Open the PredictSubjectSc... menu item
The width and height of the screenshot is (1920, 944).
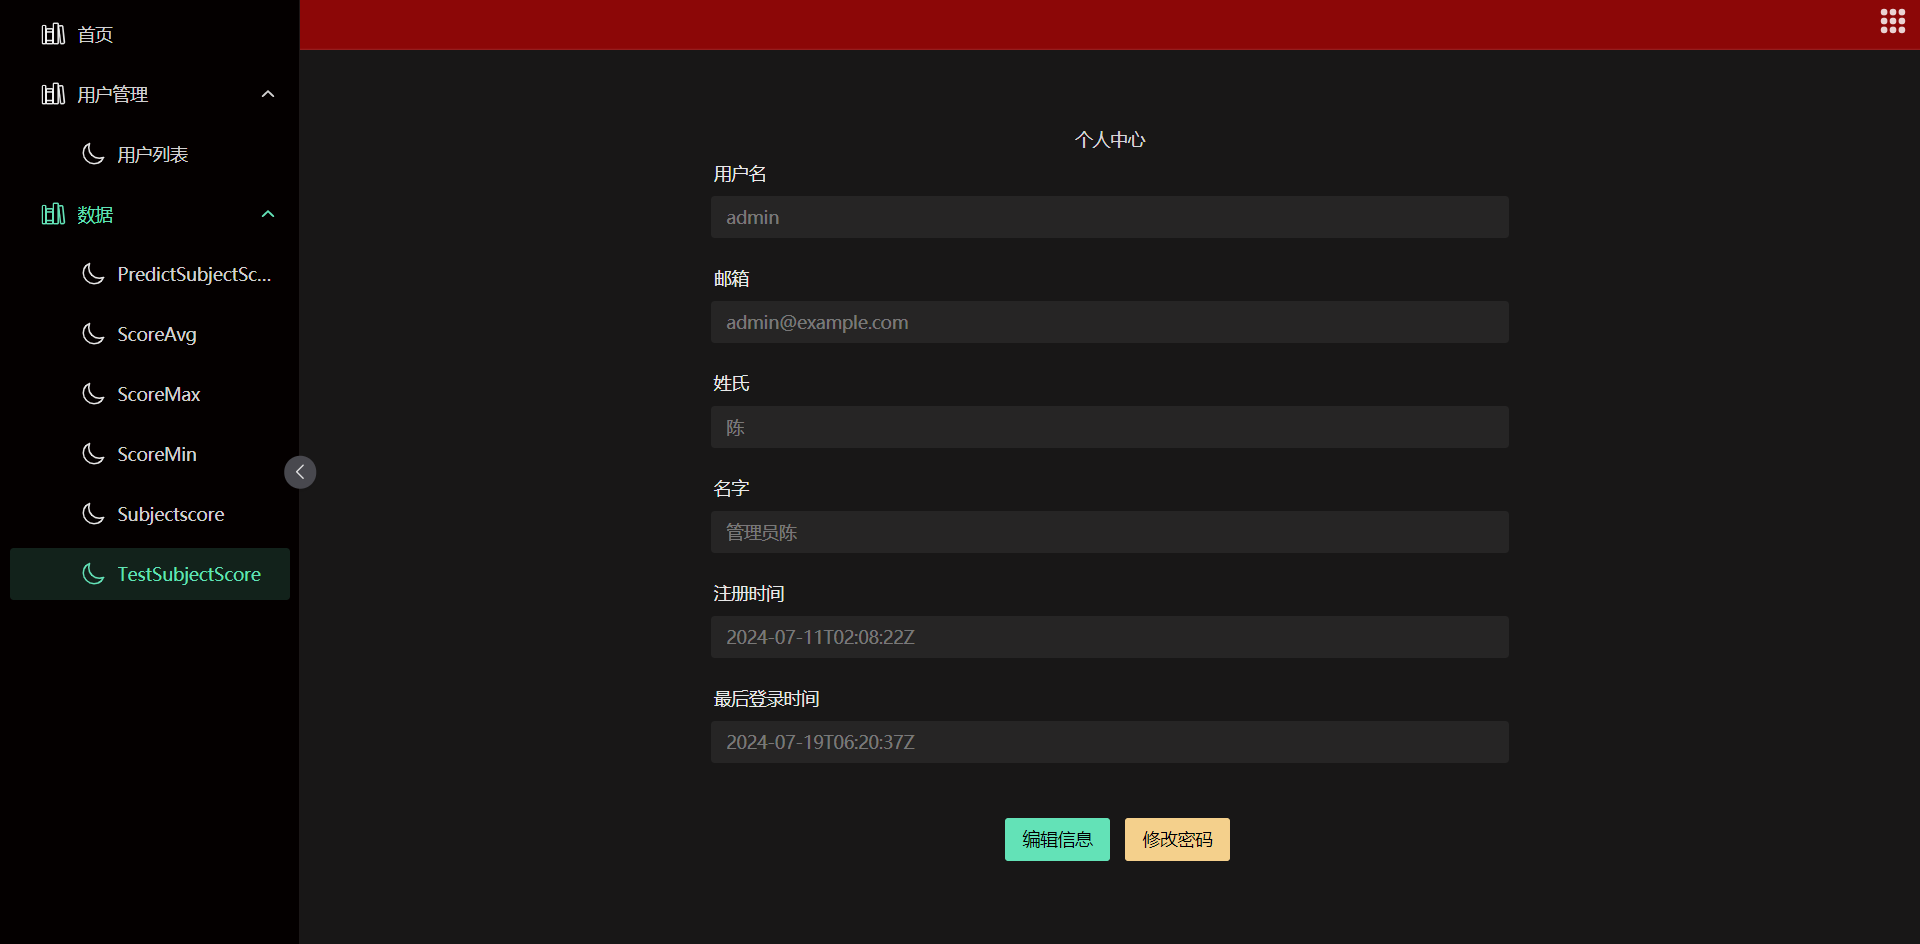click(193, 274)
